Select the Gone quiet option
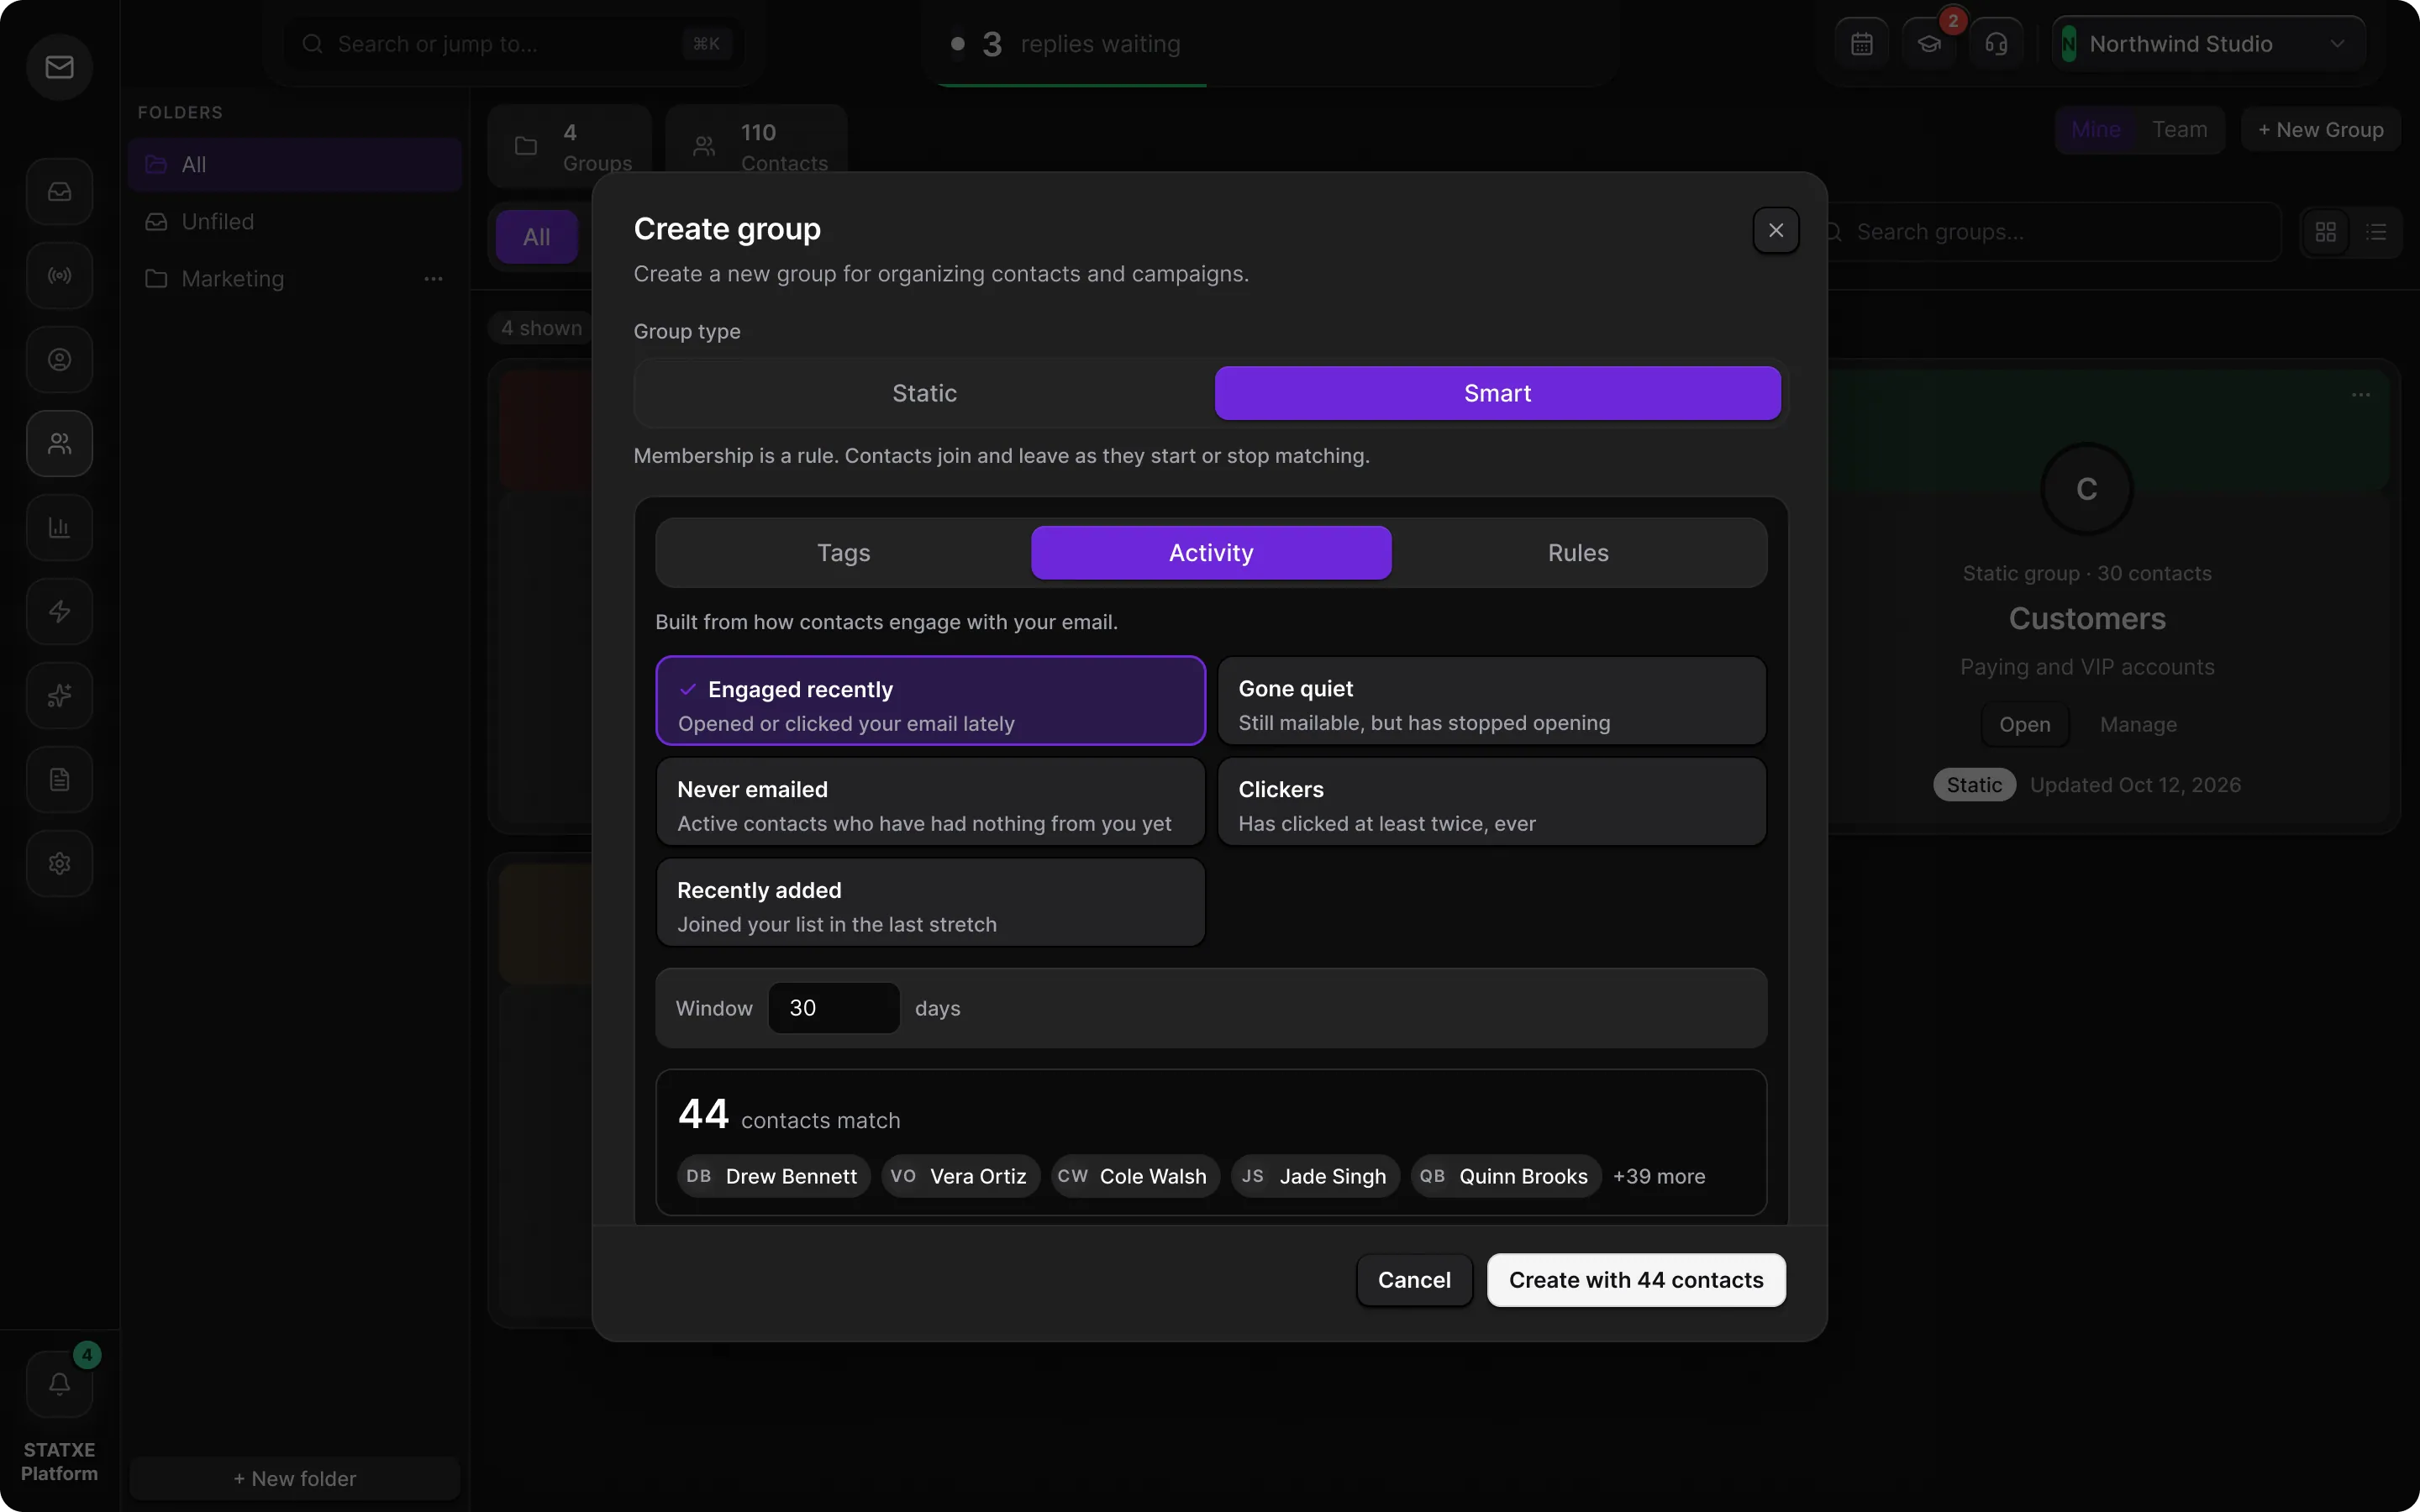Image resolution: width=2420 pixels, height=1512 pixels. (1491, 701)
